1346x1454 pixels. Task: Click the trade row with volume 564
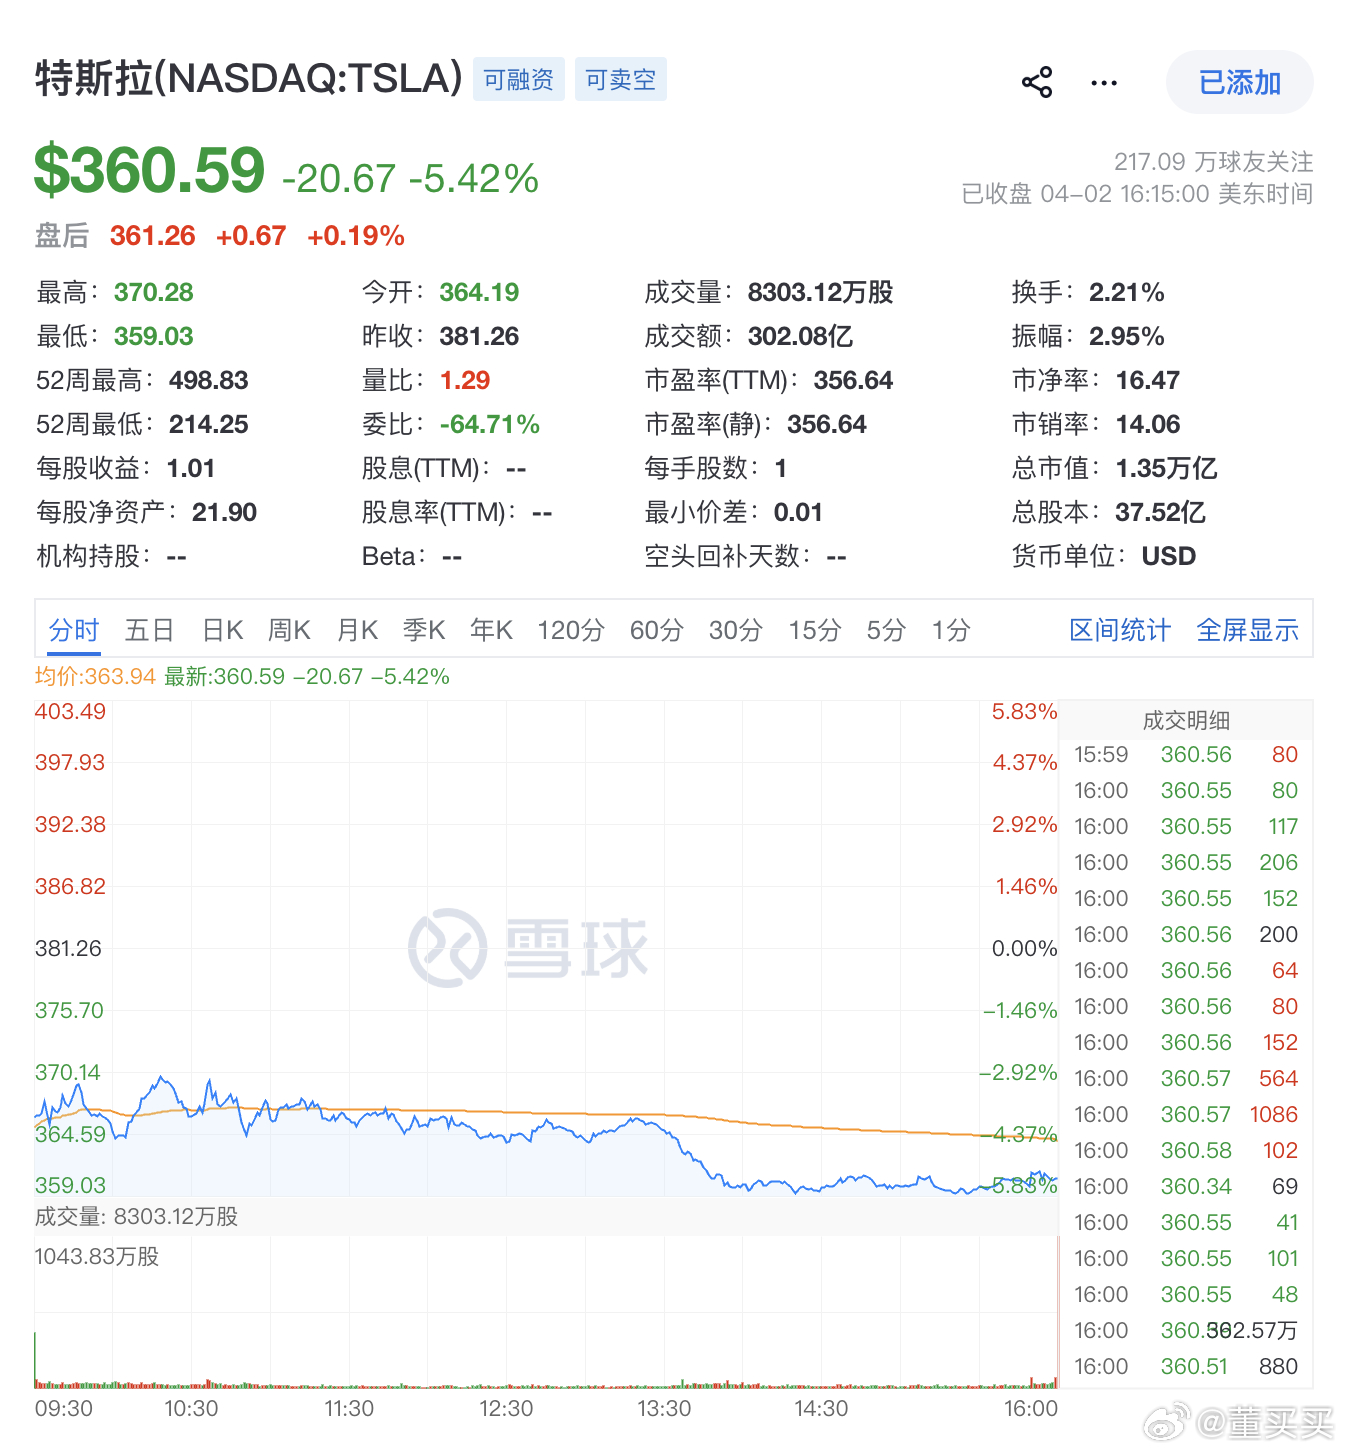tap(1186, 1079)
